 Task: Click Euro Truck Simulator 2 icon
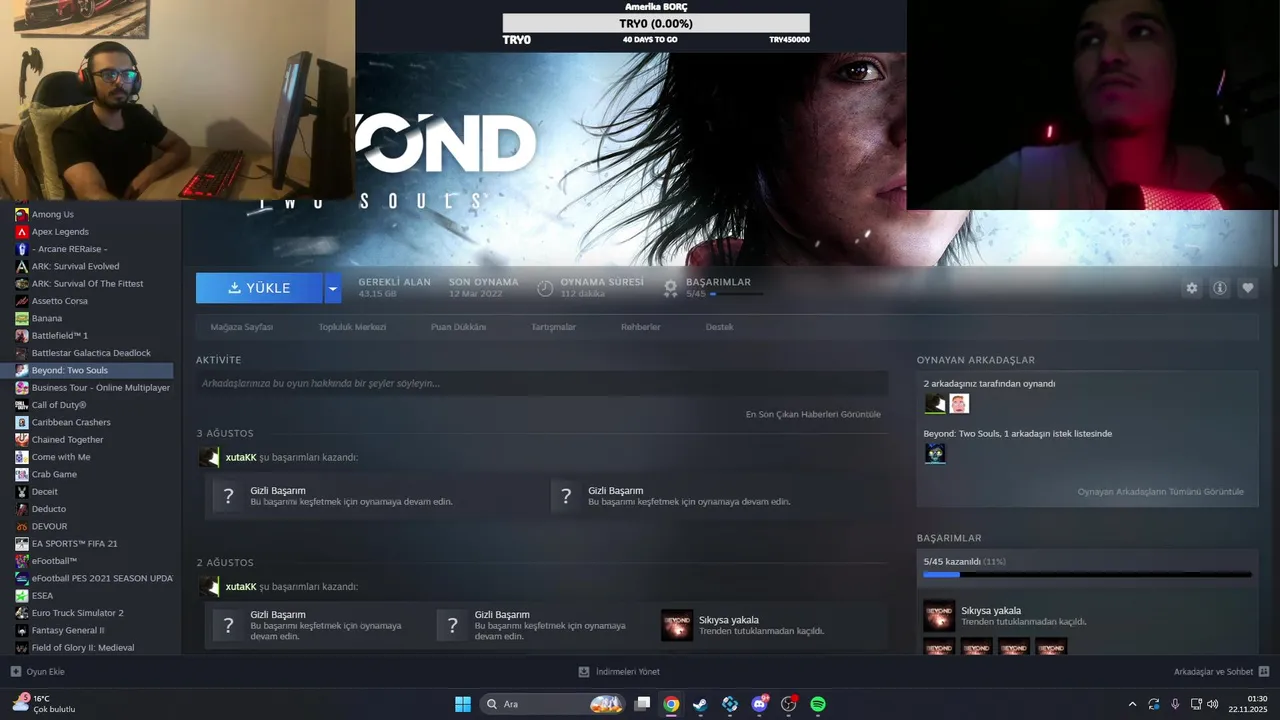pyautogui.click(x=22, y=613)
